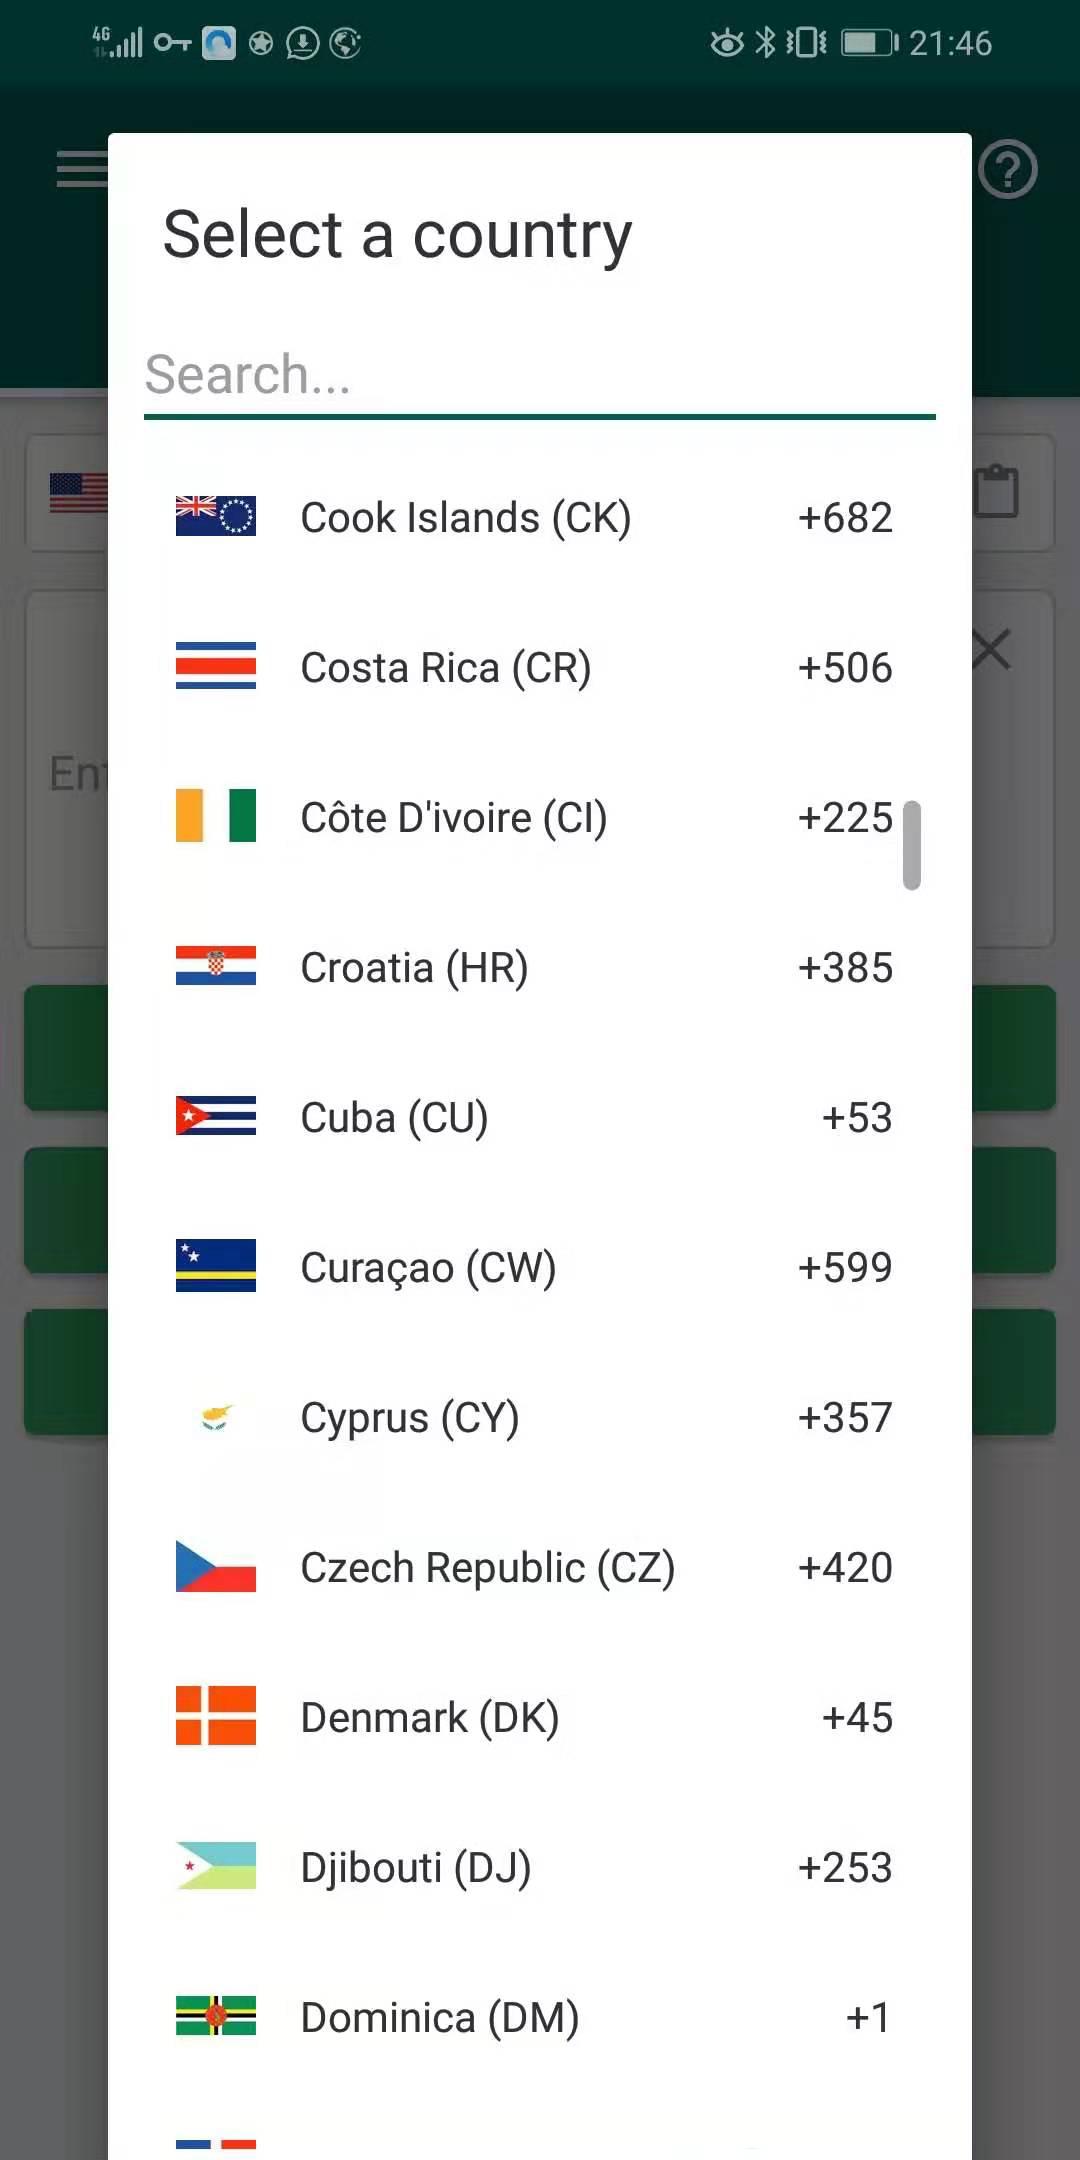Image resolution: width=1080 pixels, height=2160 pixels.
Task: Select Dominica (DM) country code
Action: [x=440, y=2018]
